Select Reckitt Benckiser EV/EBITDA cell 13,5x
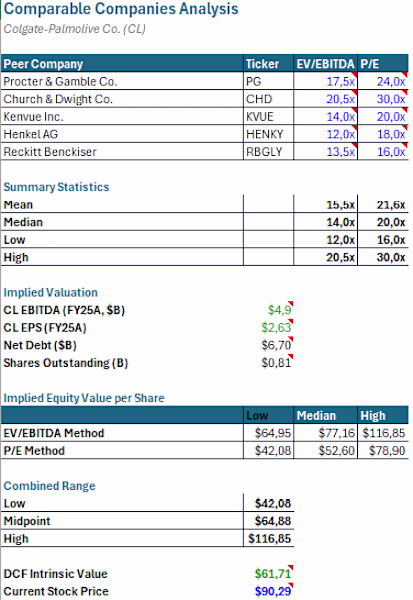 click(325, 152)
